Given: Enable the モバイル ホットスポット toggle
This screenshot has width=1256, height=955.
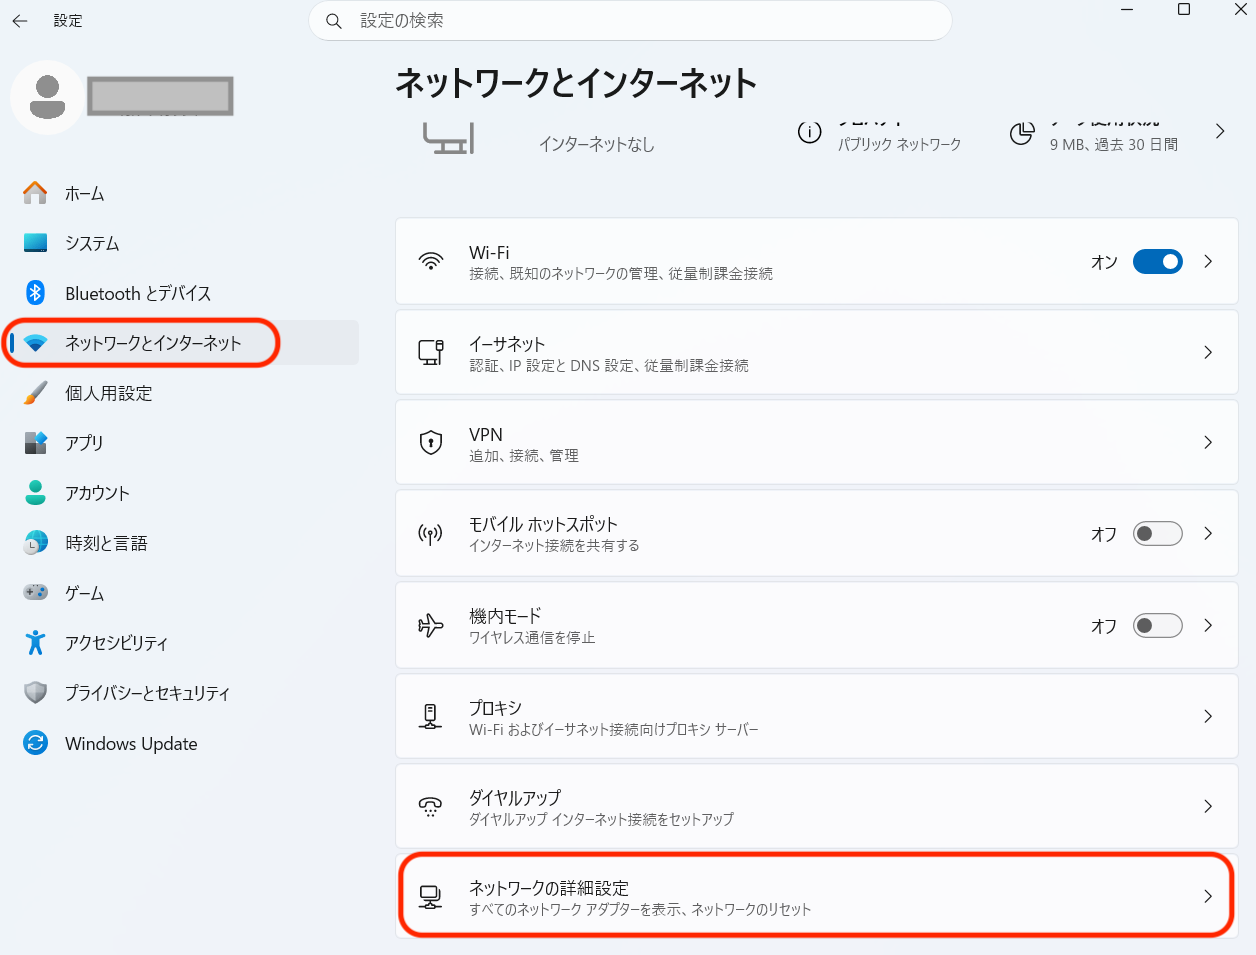Looking at the screenshot, I should [1158, 534].
